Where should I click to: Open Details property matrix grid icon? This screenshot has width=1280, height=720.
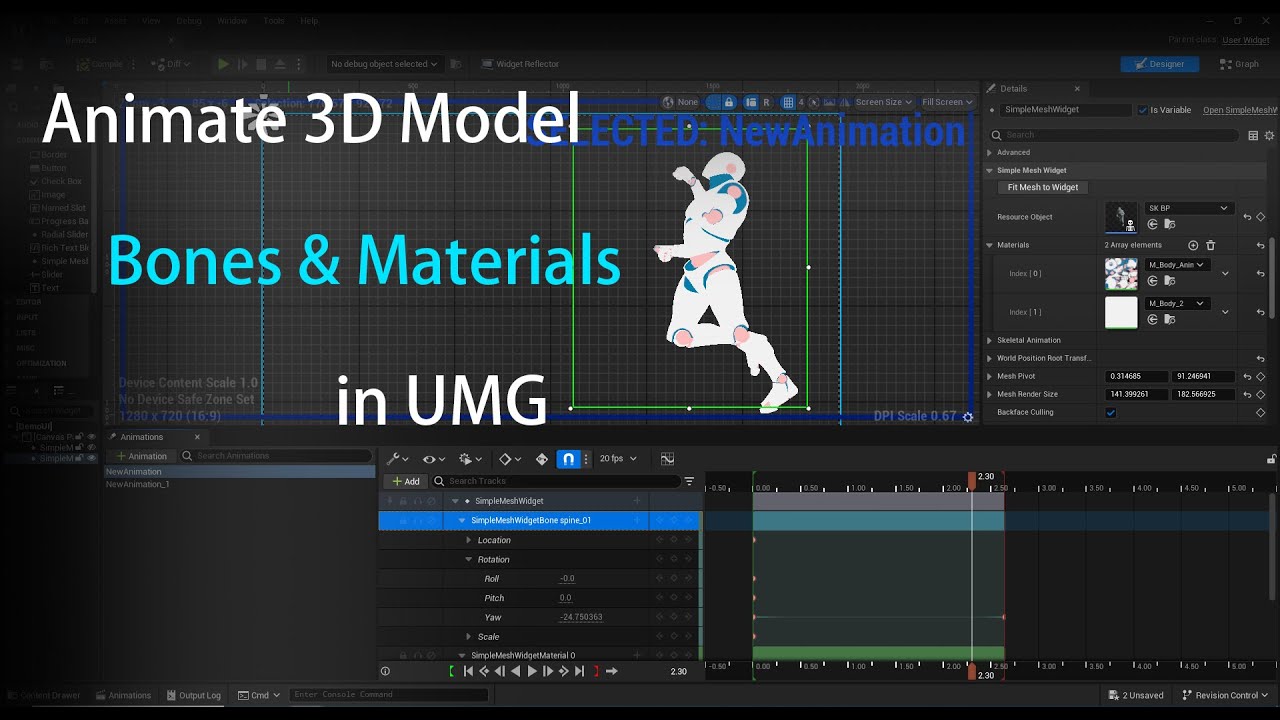click(x=1254, y=135)
